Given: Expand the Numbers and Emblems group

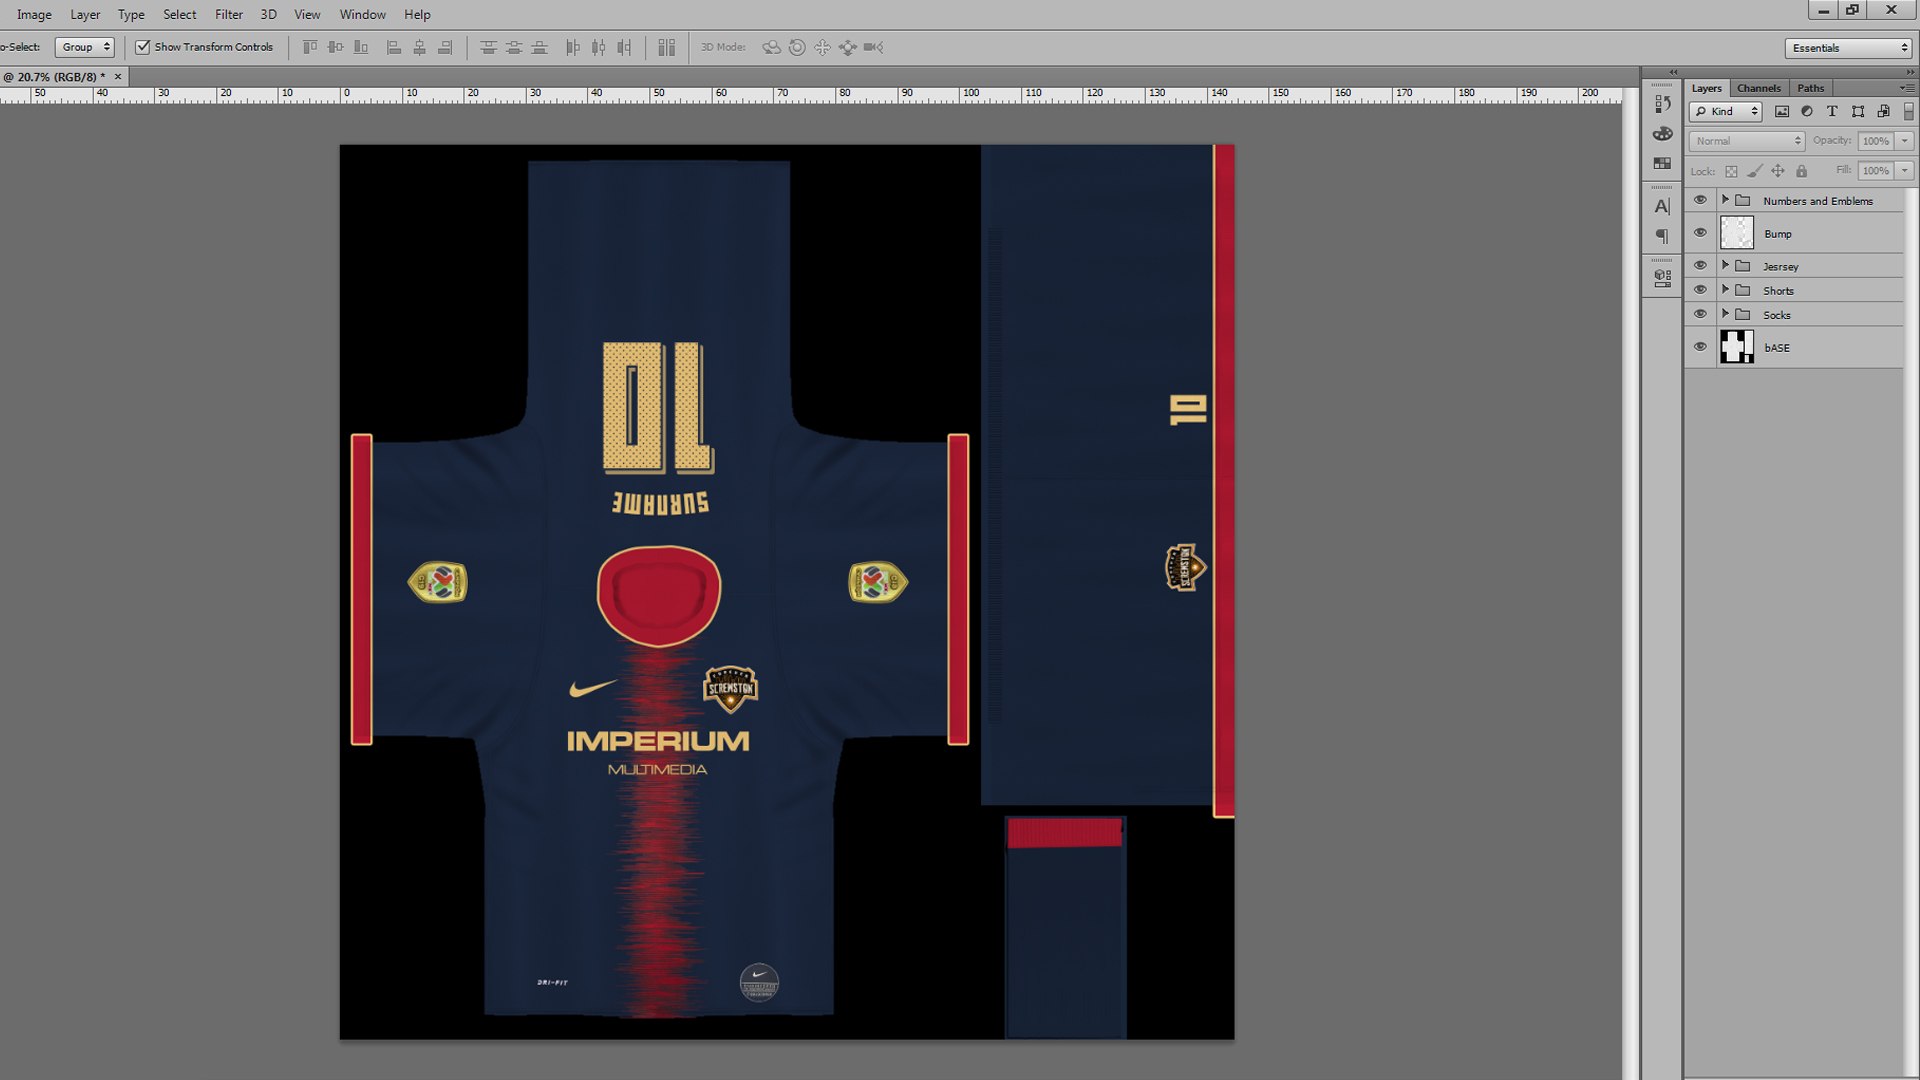Looking at the screenshot, I should tap(1725, 200).
